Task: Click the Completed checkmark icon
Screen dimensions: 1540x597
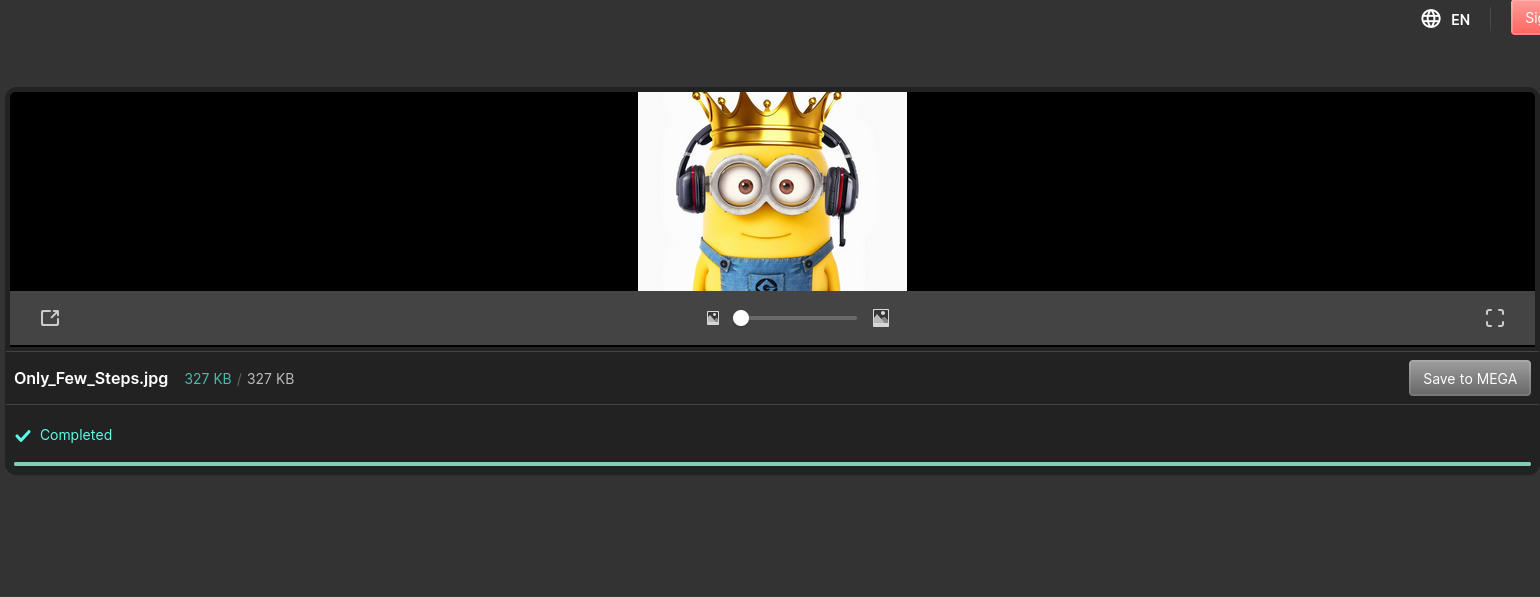Action: coord(23,435)
